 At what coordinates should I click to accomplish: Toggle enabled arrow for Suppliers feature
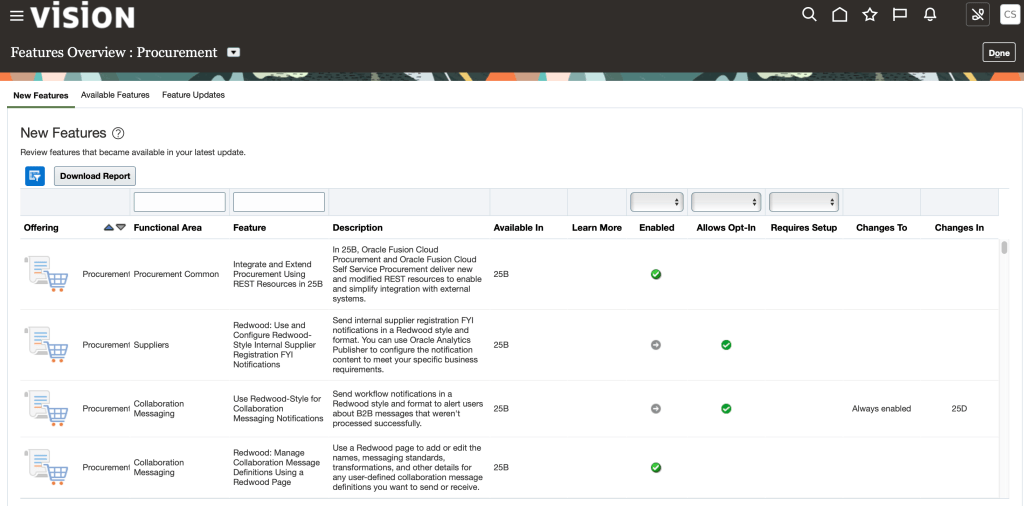click(656, 345)
